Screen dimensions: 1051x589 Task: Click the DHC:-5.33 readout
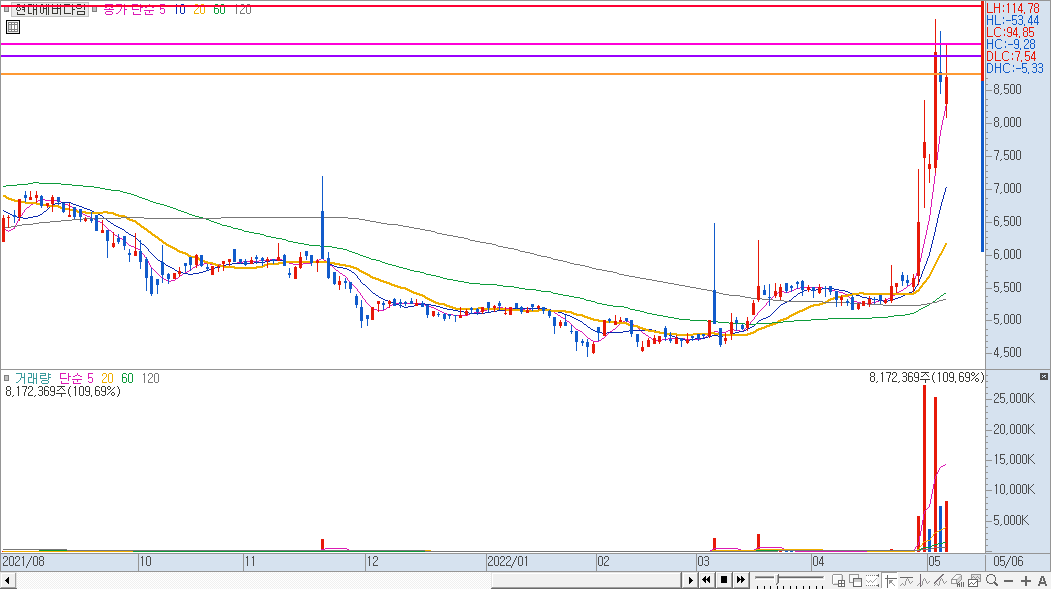(1015, 68)
